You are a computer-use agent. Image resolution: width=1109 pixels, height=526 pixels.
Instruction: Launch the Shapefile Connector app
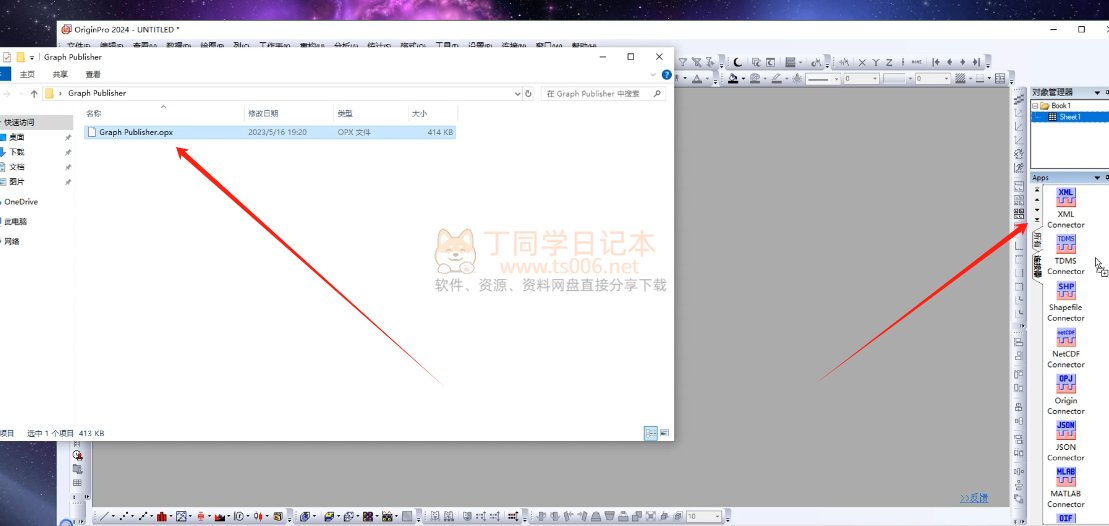(1065, 301)
